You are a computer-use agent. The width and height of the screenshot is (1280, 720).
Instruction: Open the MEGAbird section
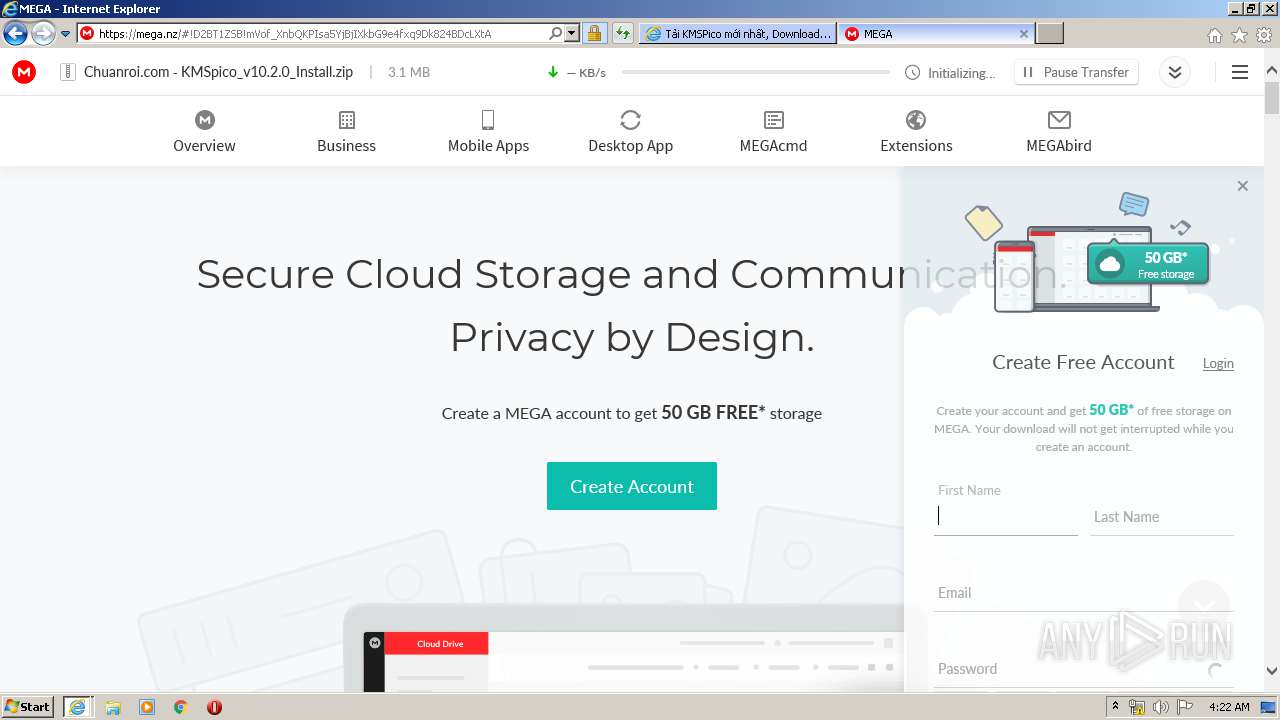point(1059,132)
